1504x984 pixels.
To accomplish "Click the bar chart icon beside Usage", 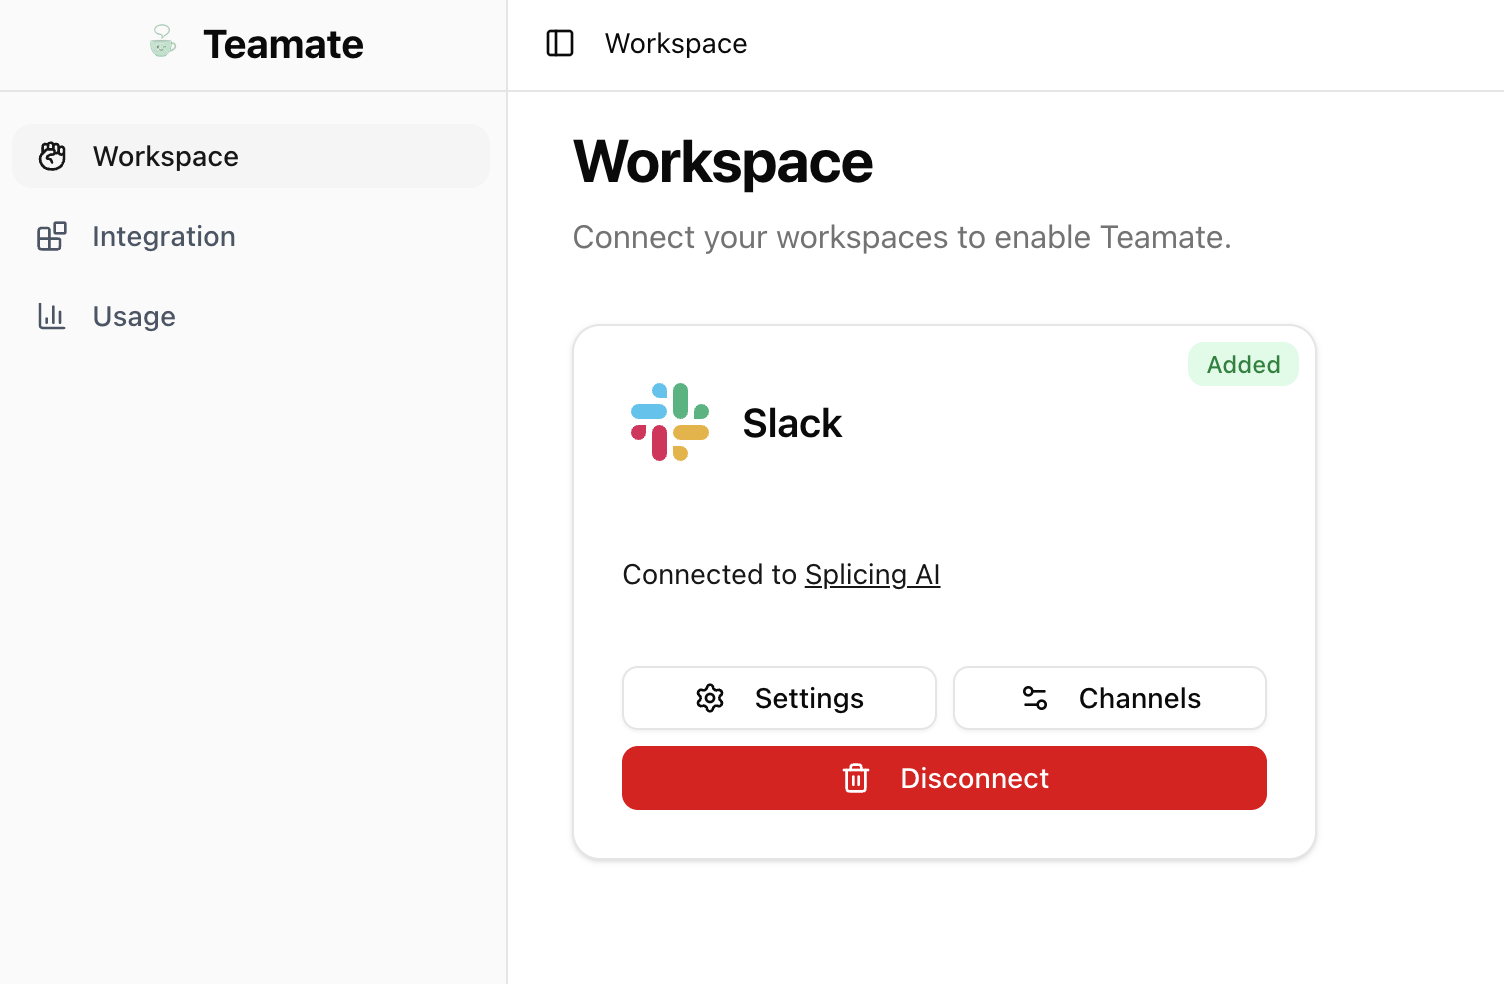I will click(x=52, y=316).
